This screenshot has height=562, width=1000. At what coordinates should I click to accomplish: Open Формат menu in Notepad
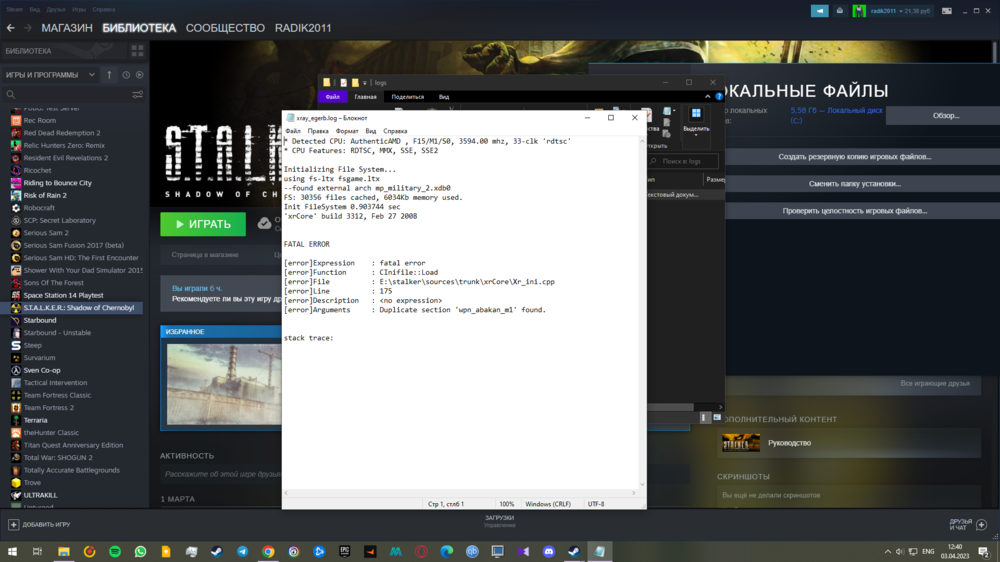(347, 131)
